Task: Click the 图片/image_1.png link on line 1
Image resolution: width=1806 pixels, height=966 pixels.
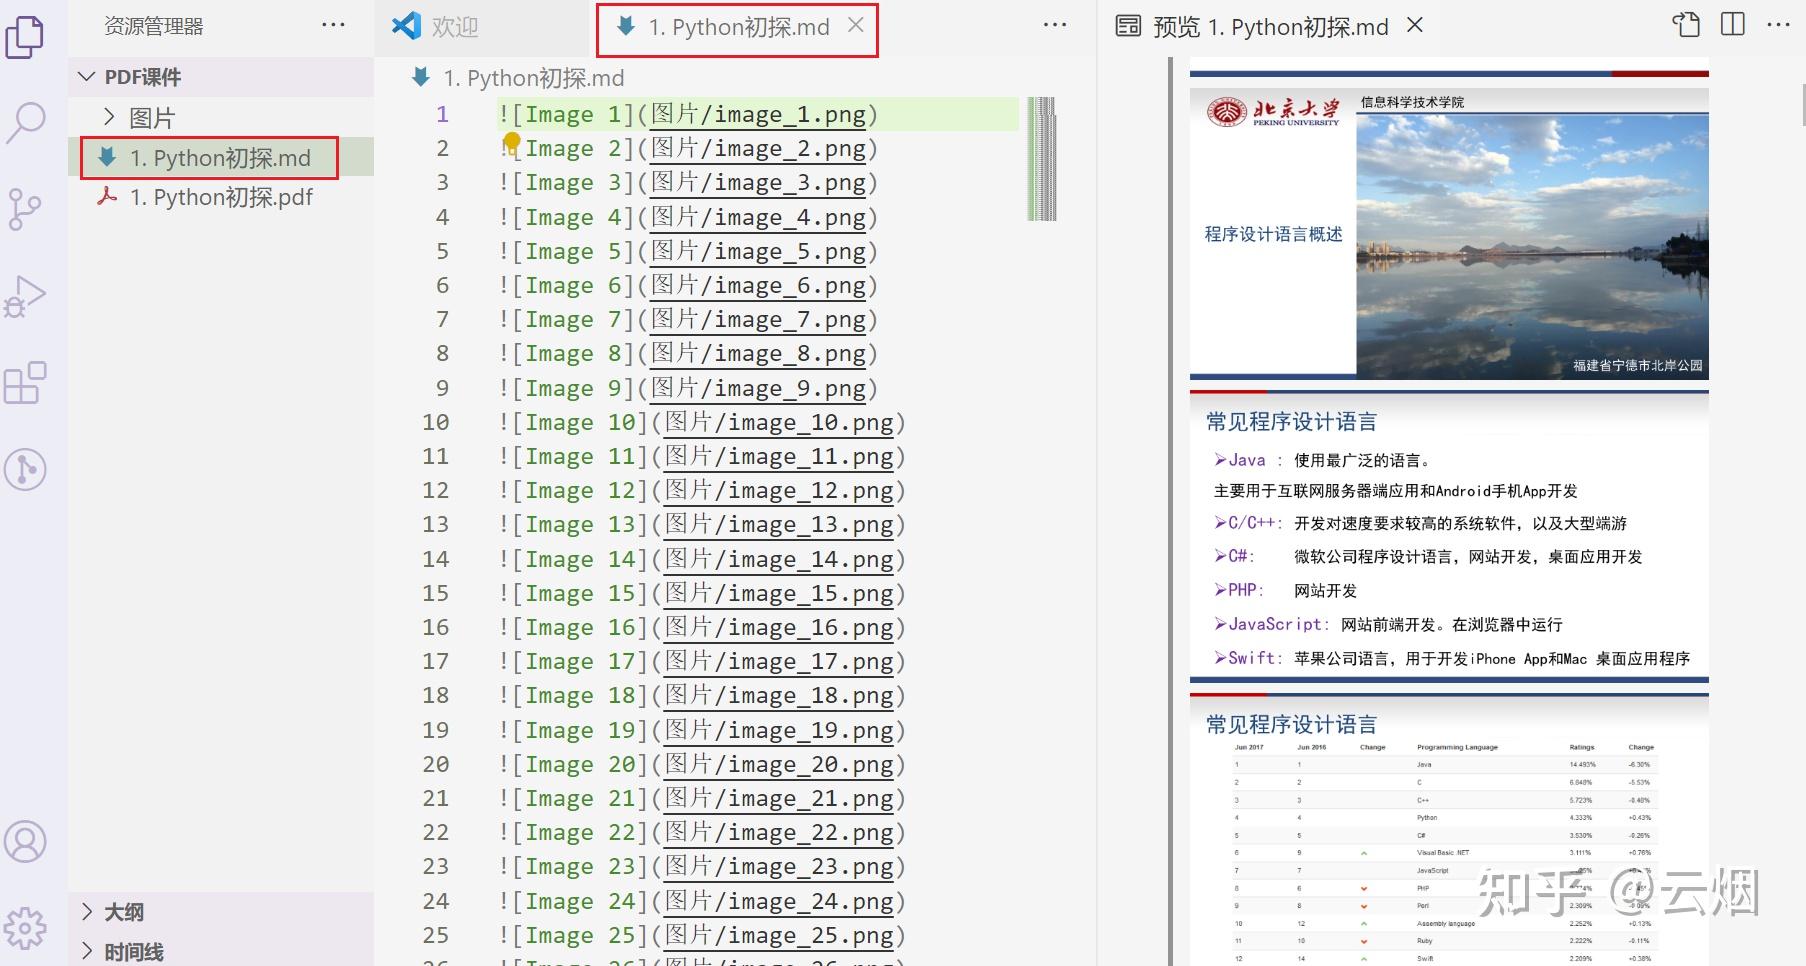Action: (x=758, y=114)
